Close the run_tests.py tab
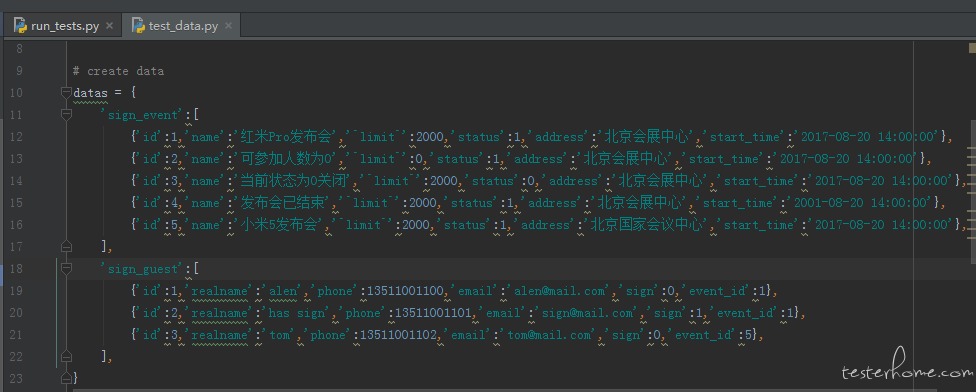 110,26
